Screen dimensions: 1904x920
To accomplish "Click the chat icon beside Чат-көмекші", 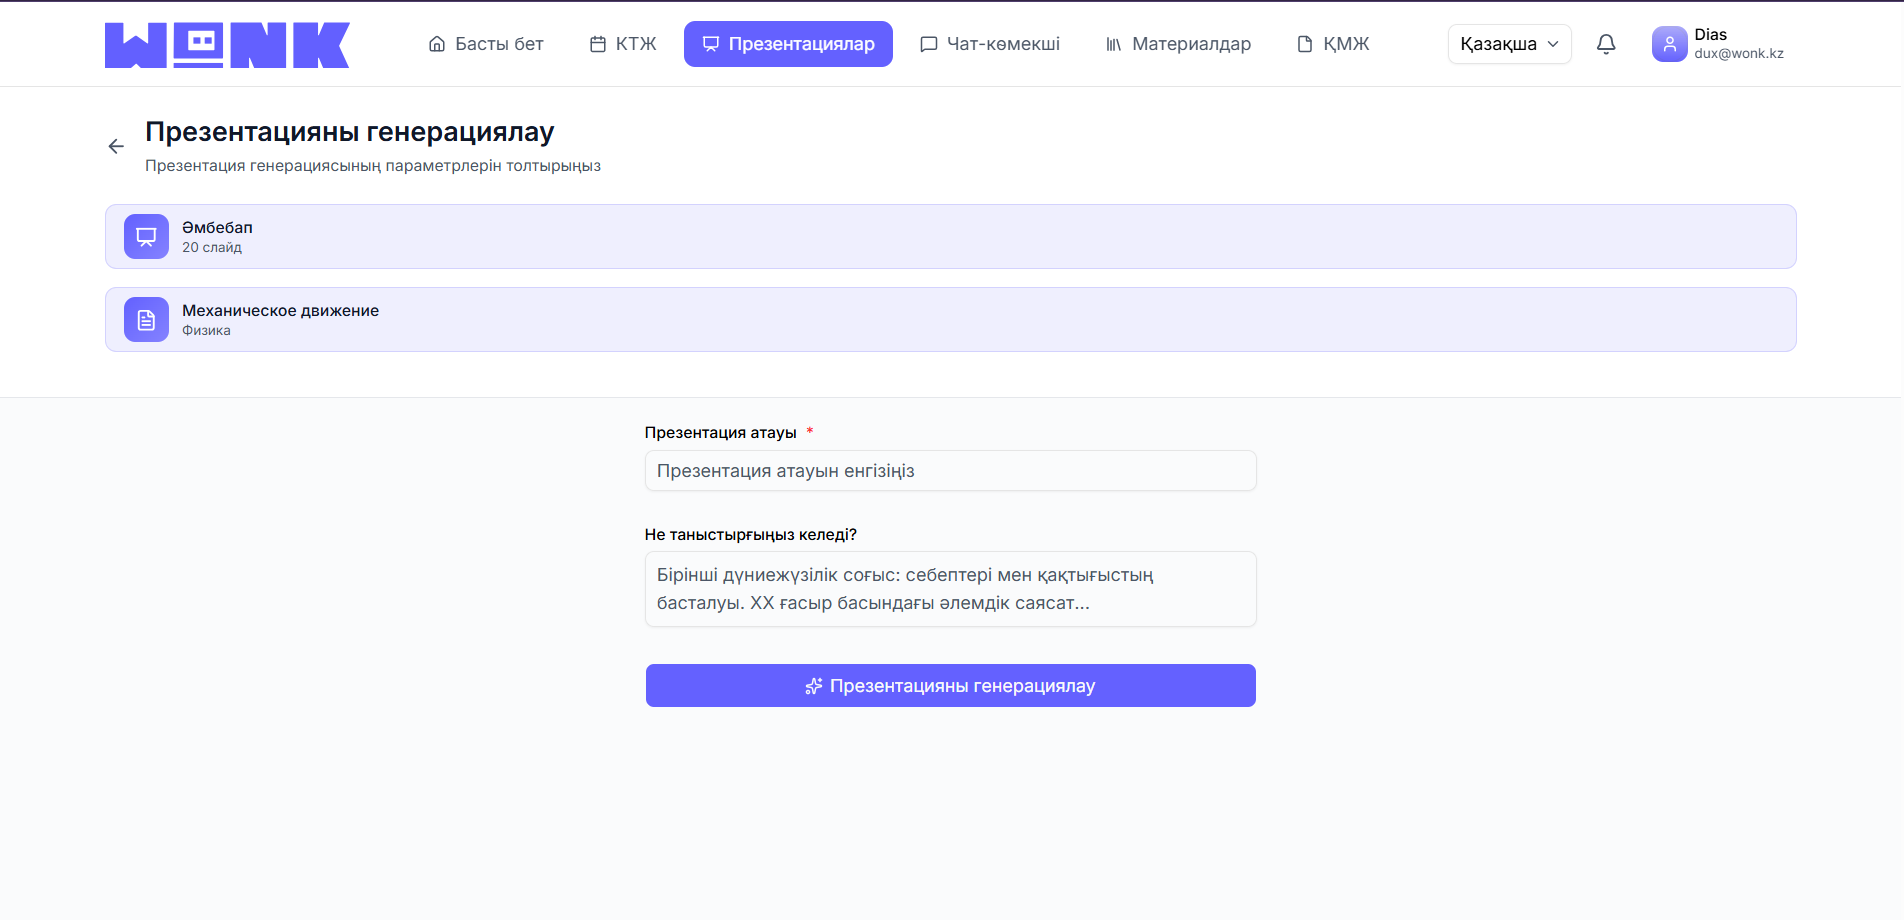I will (928, 43).
